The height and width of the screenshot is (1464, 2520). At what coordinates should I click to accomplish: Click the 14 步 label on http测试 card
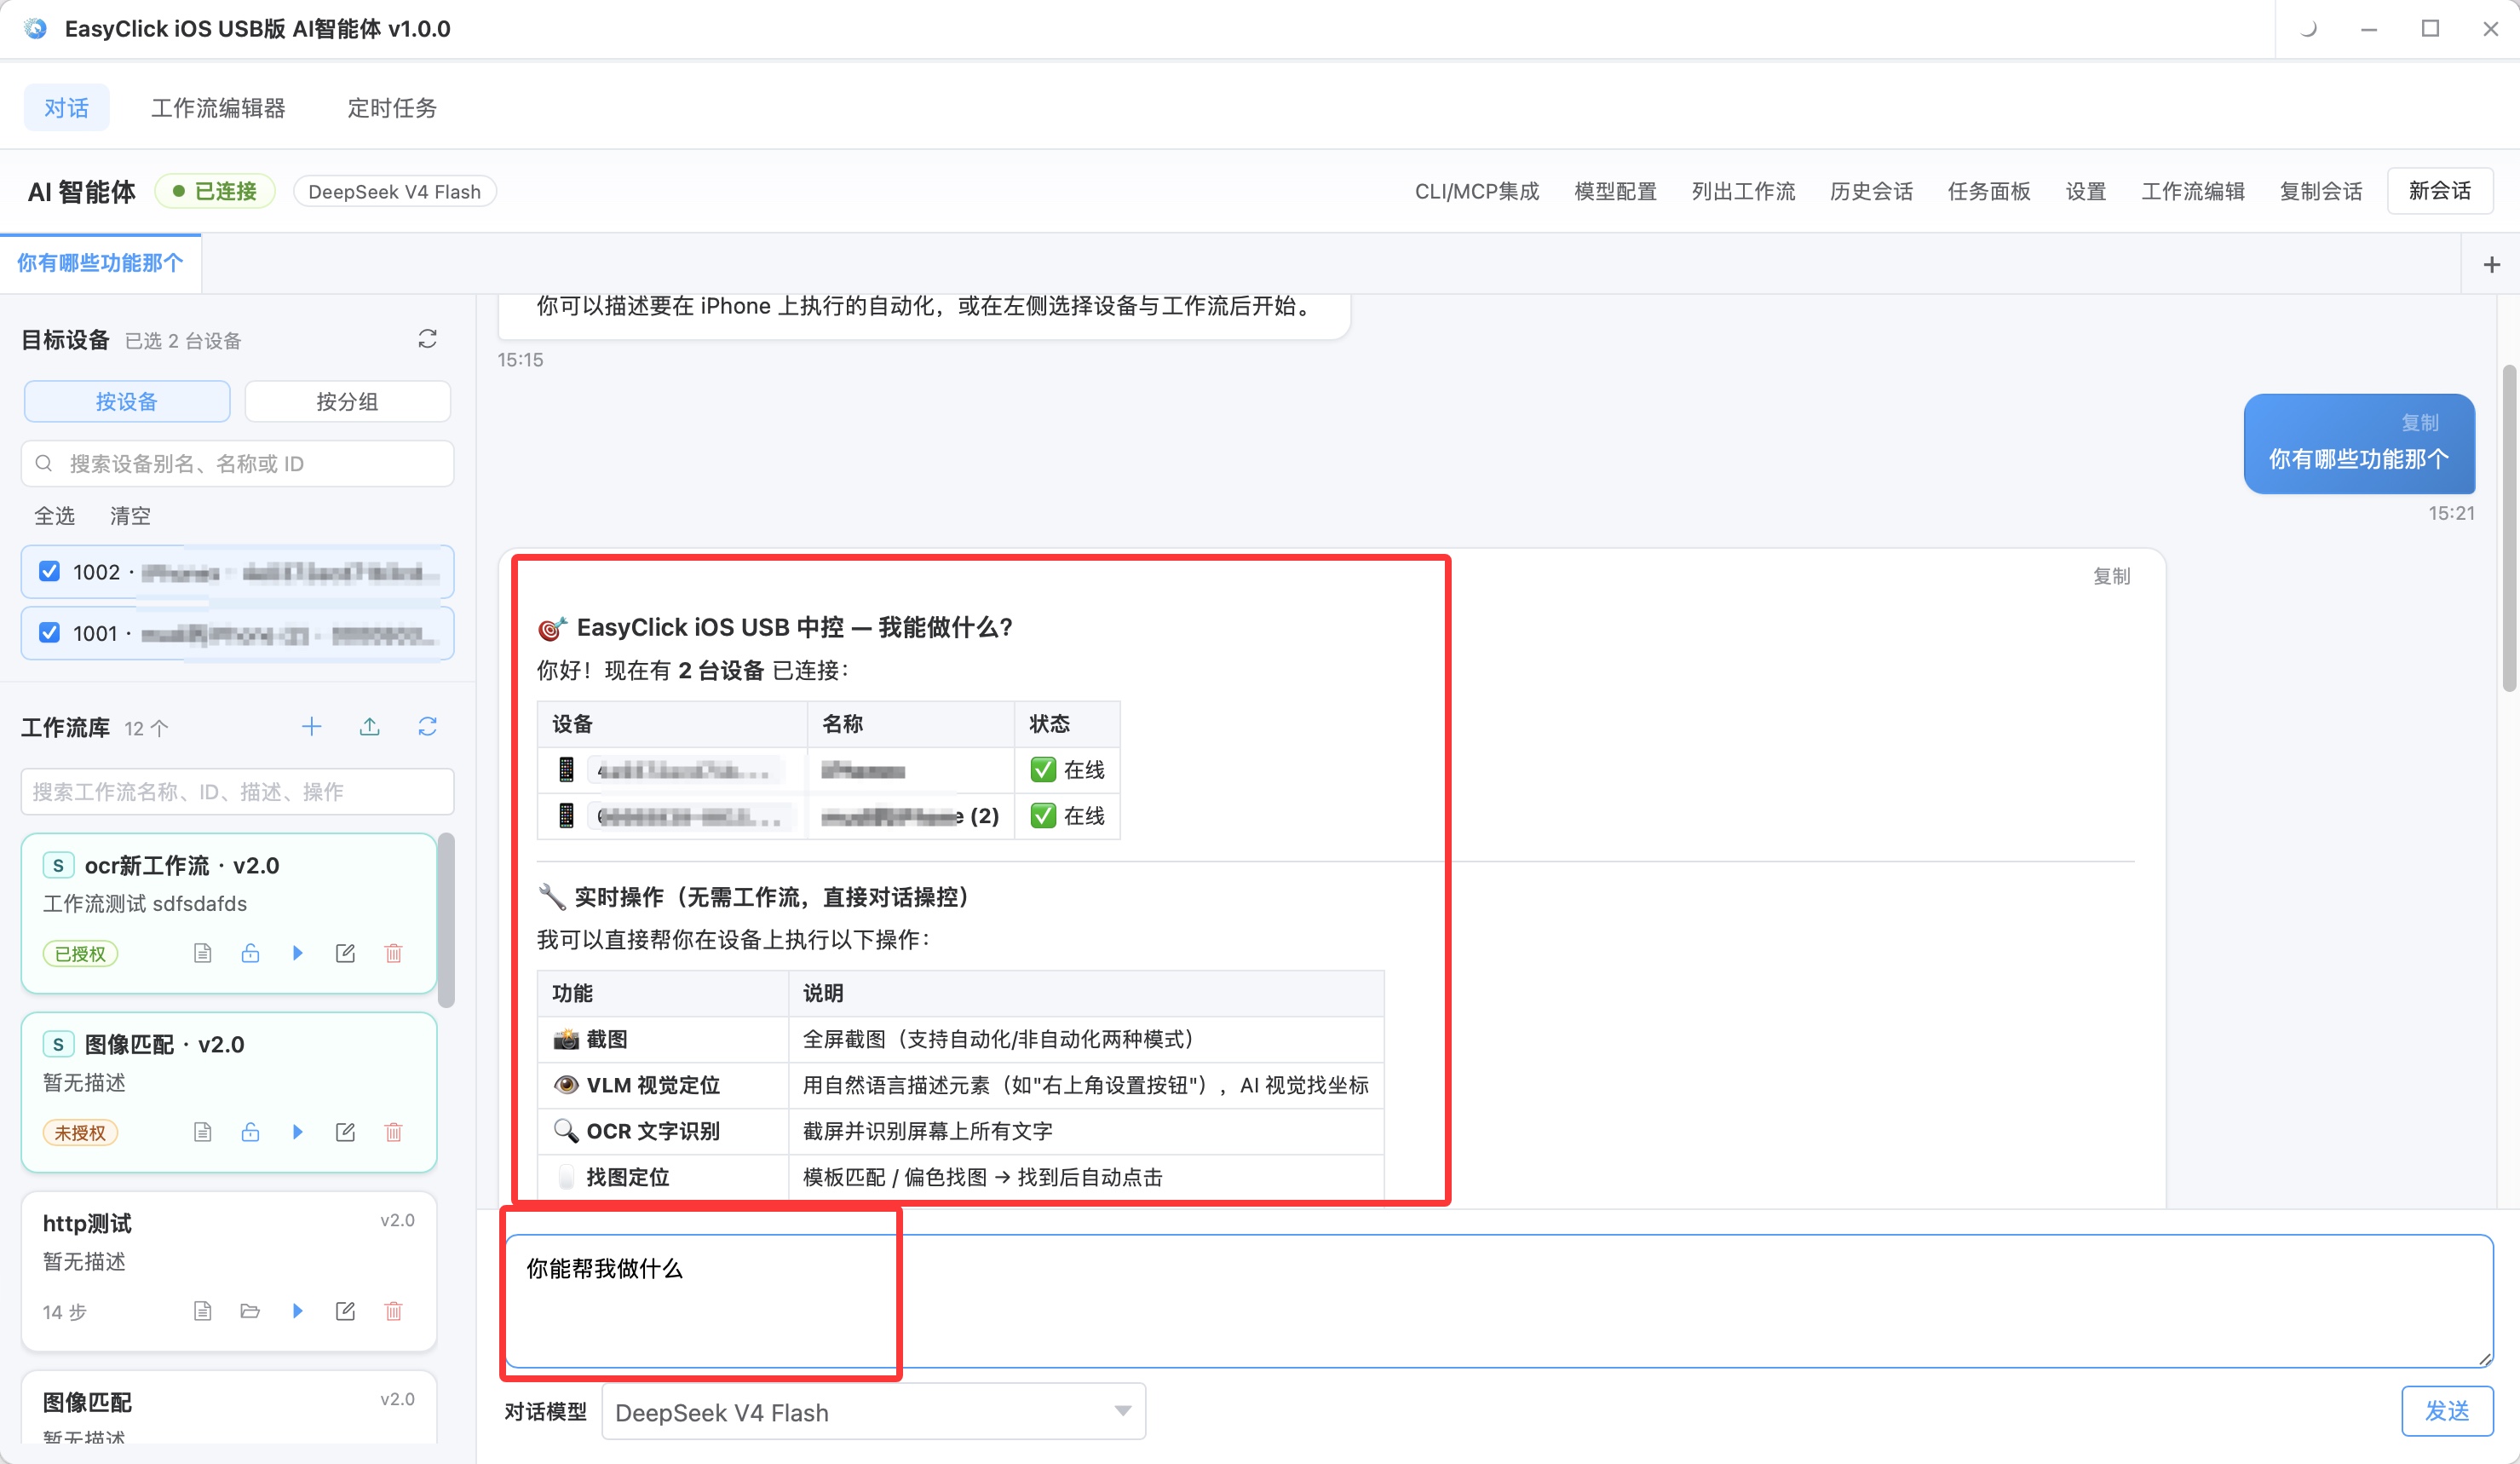tap(64, 1311)
